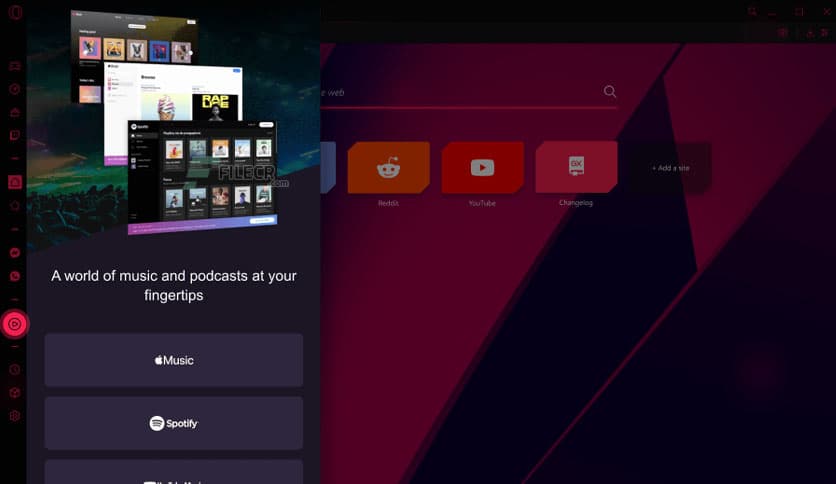
Task: Open Easy setup icon in toolbar
Action: (x=824, y=33)
